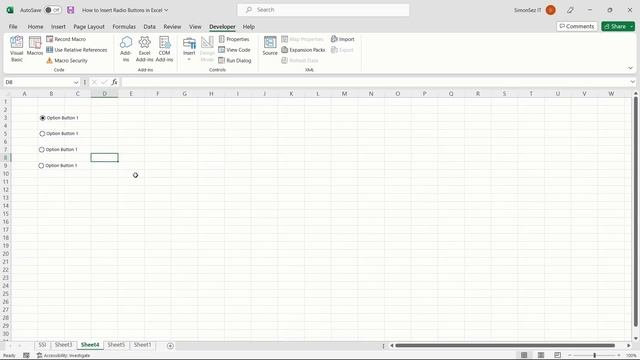
Task: Open the Name Box dropdown
Action: click(76, 82)
